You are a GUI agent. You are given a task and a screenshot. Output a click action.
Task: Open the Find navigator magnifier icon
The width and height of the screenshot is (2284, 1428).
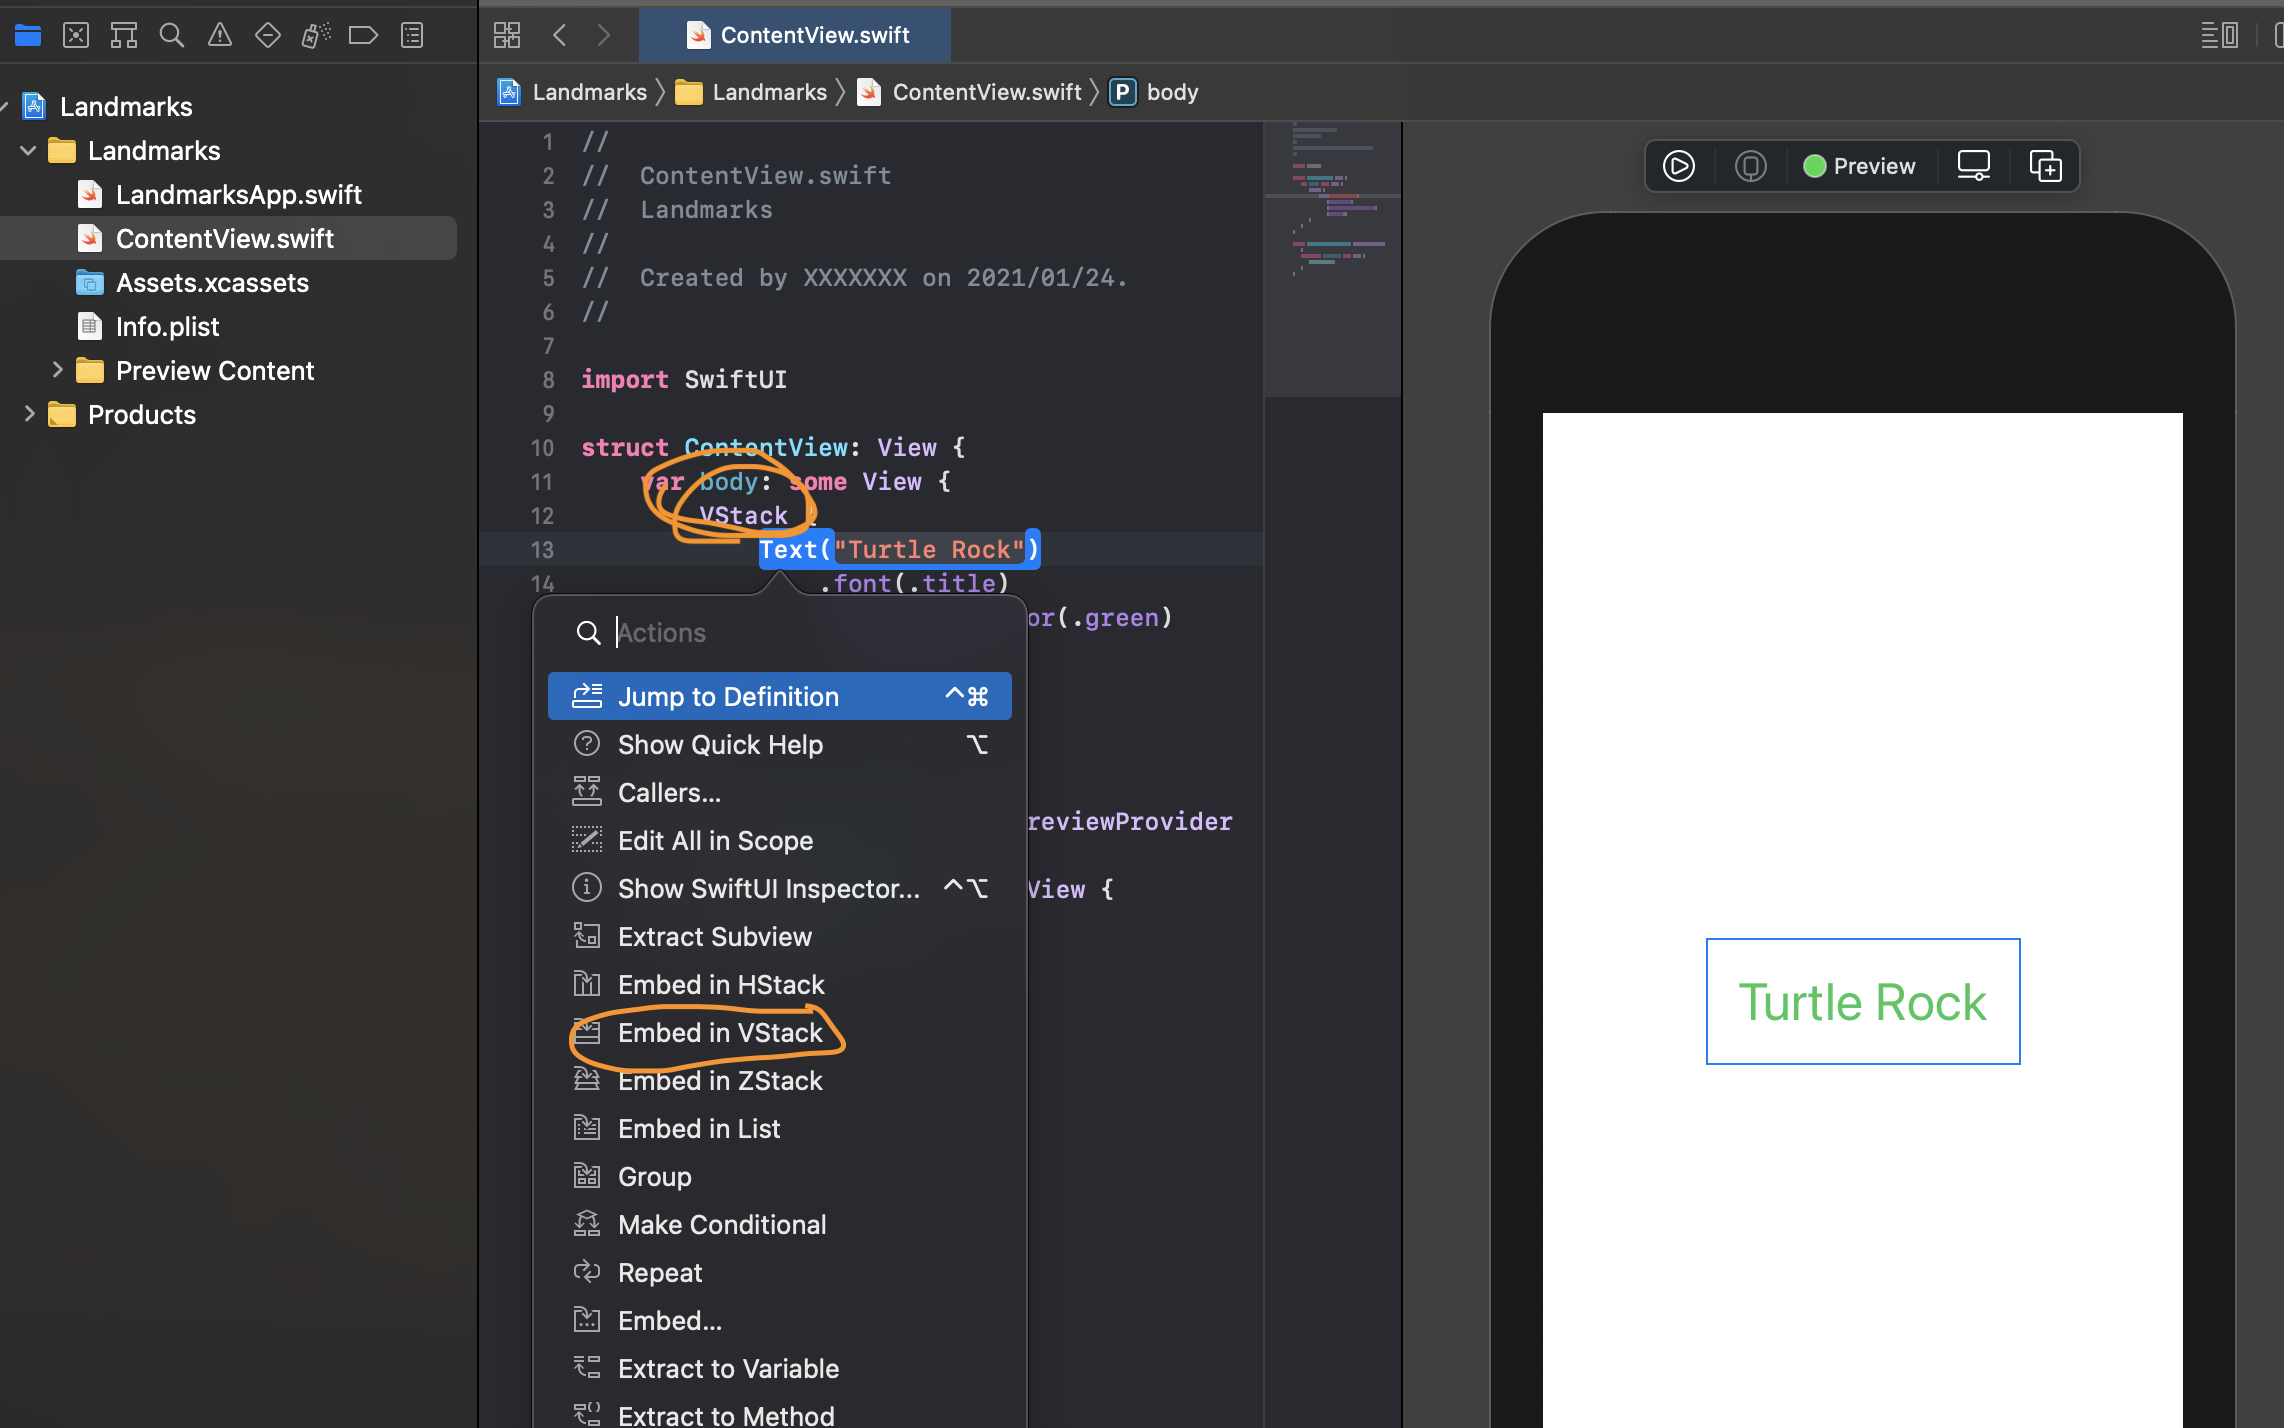pos(172,36)
